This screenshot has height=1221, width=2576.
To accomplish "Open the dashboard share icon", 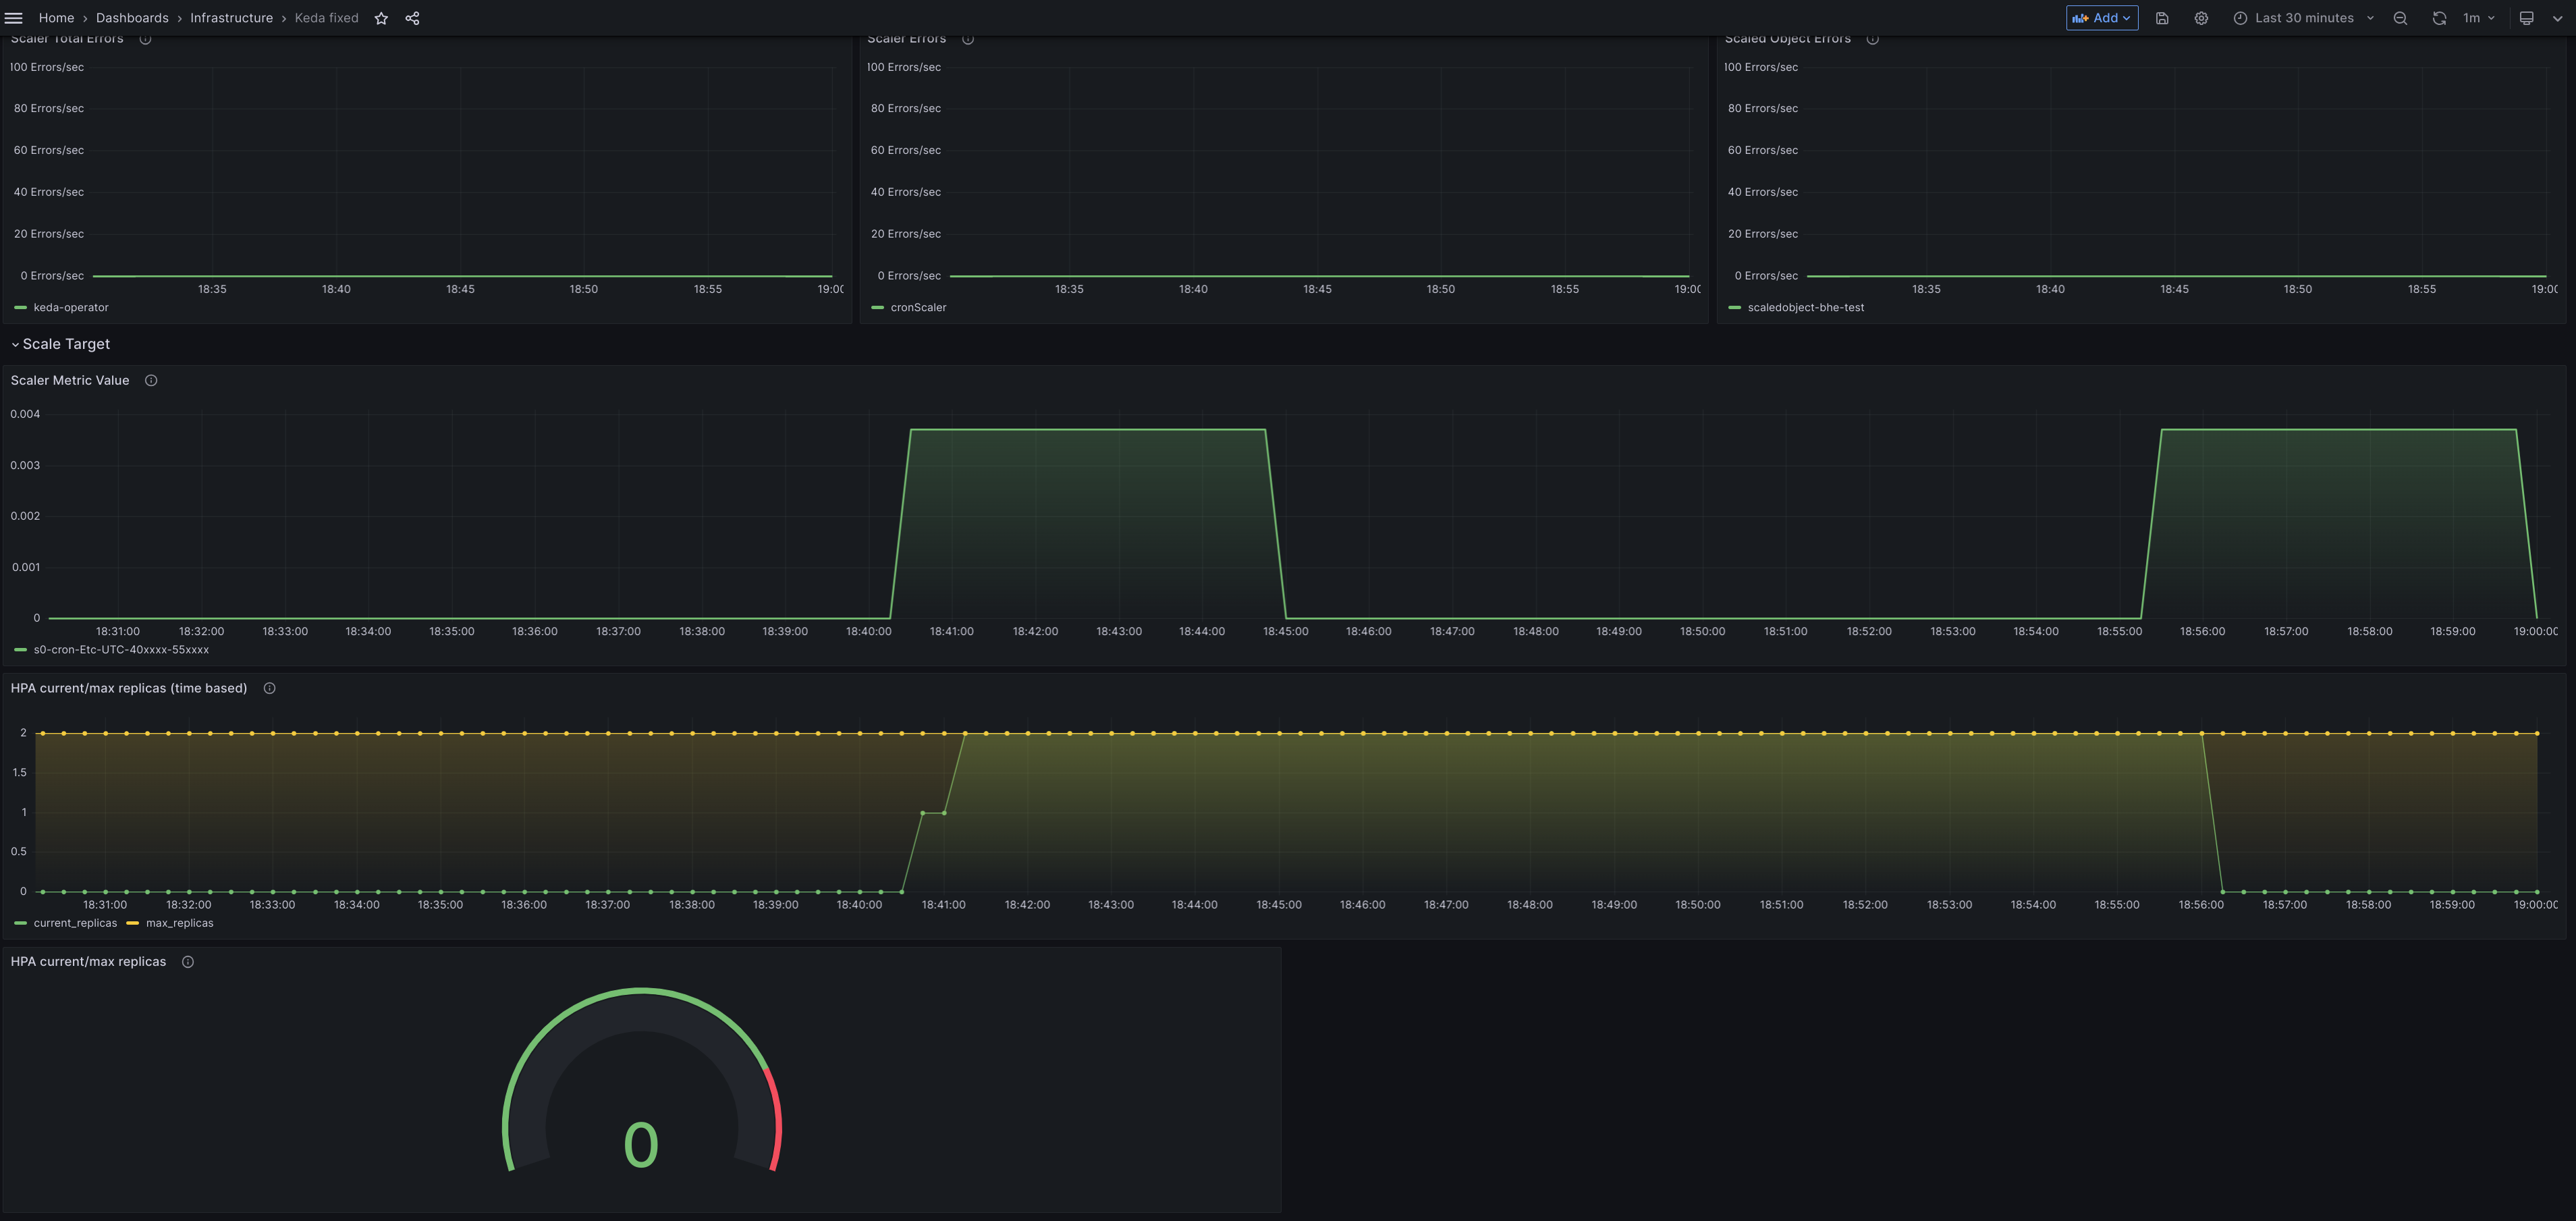I will (412, 17).
